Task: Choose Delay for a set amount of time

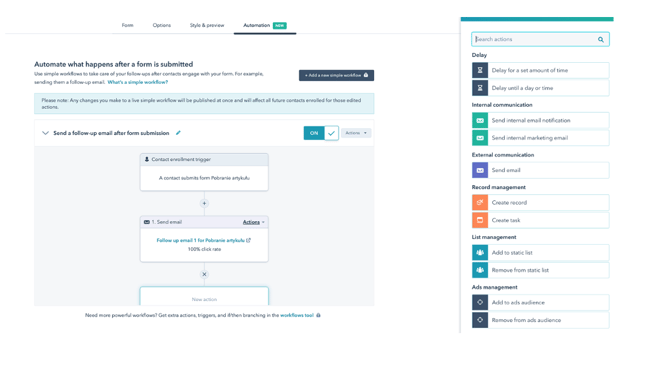Action: click(x=540, y=70)
